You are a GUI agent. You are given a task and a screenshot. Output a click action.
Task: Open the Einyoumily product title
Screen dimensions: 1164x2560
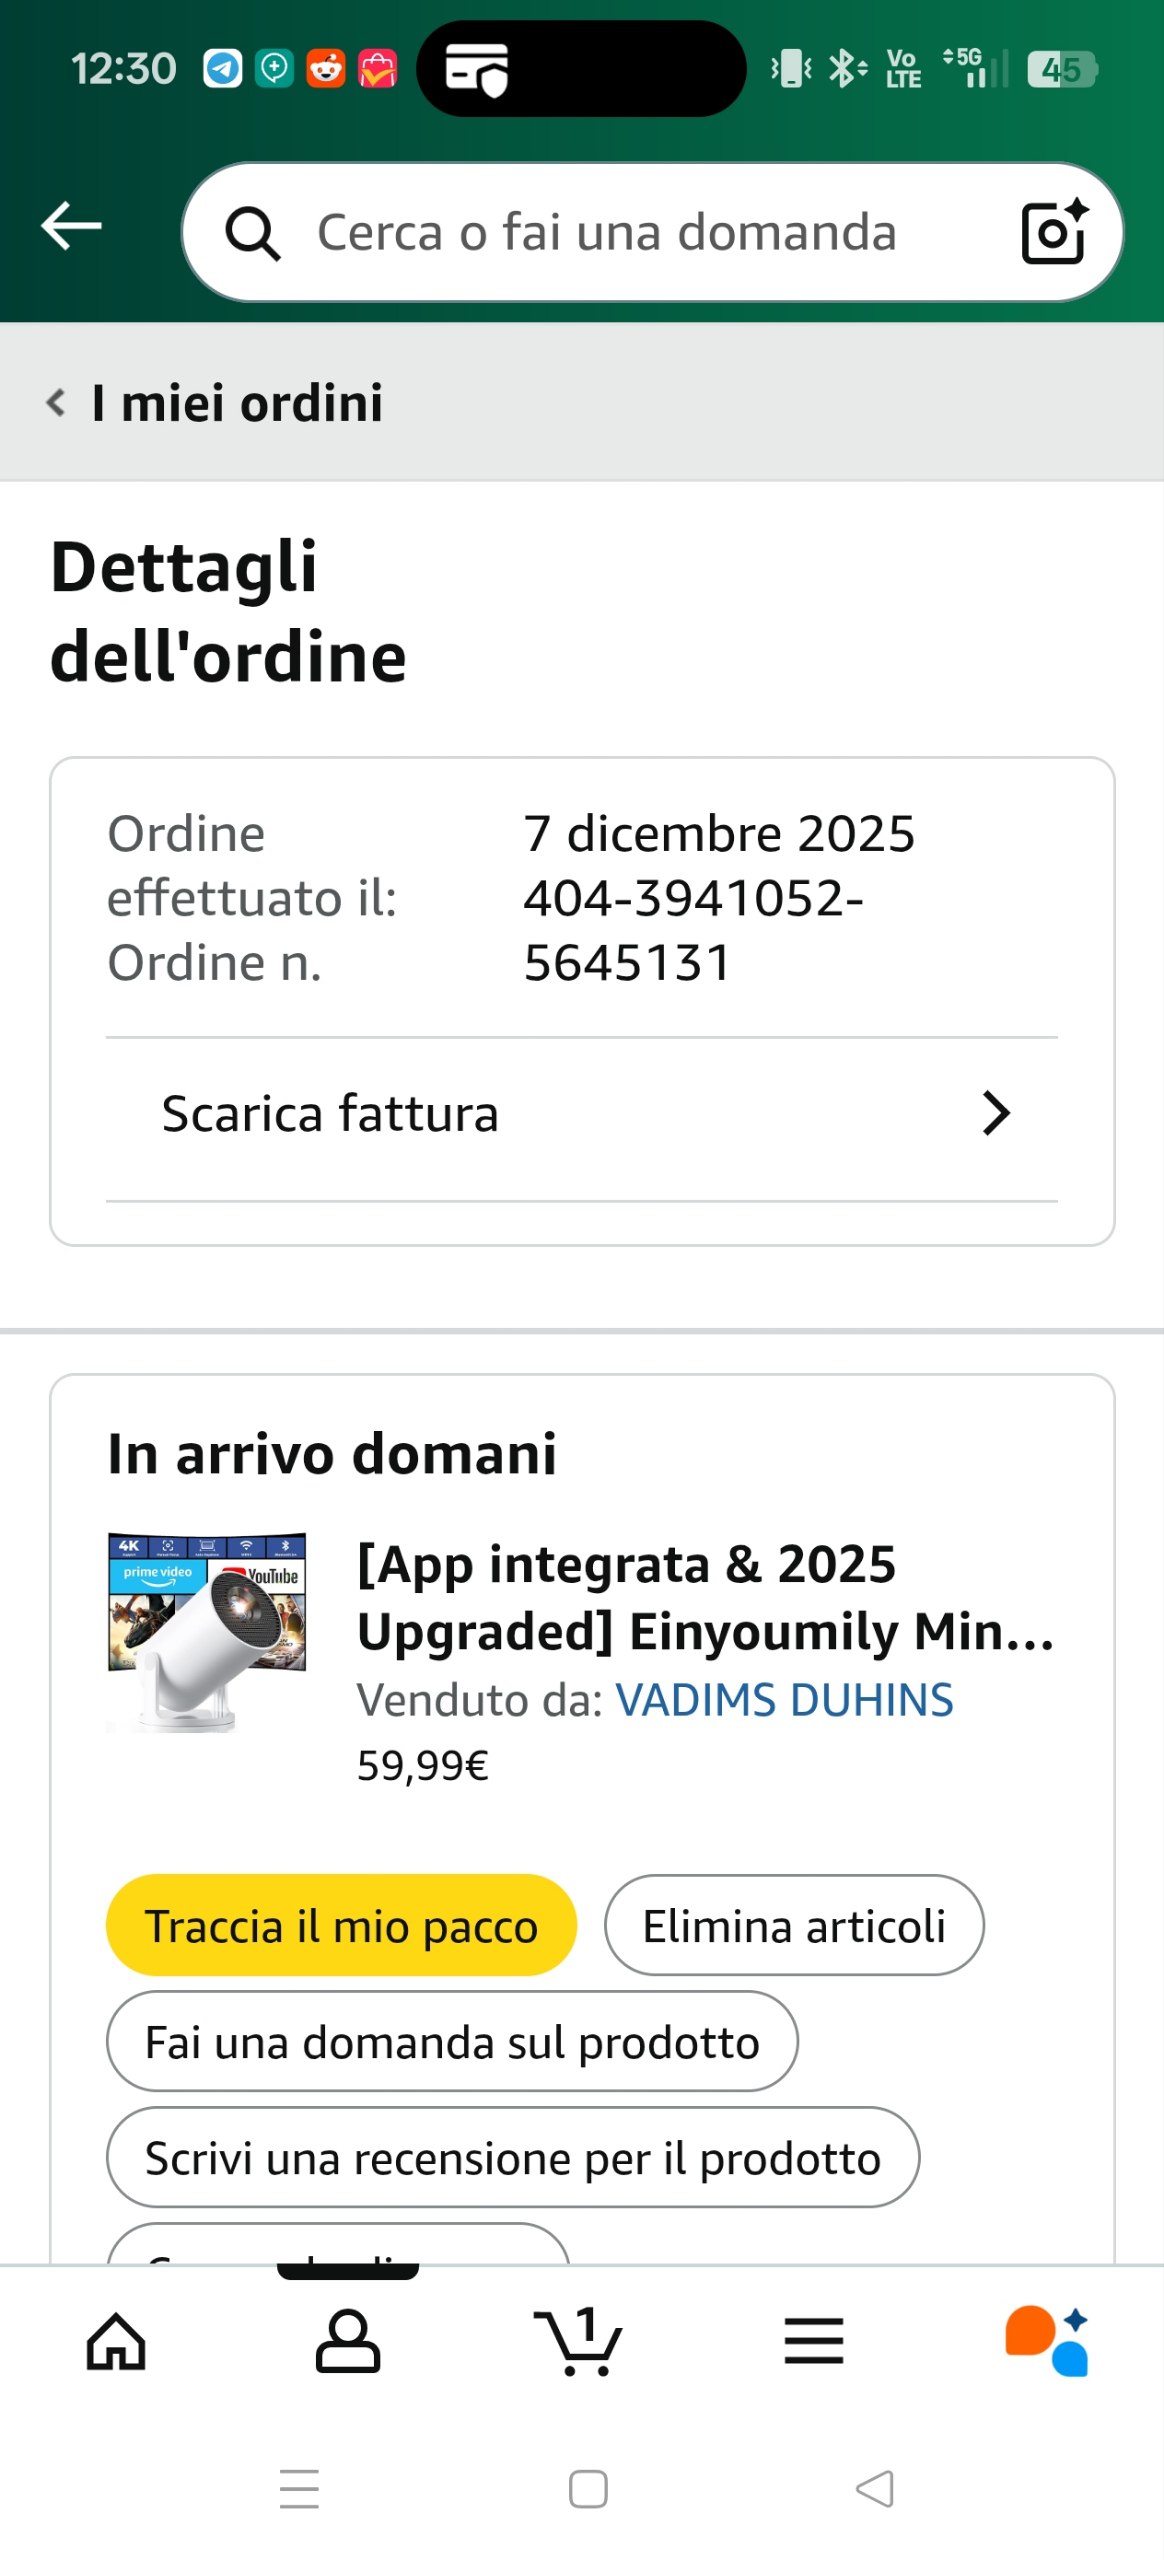[705, 1597]
